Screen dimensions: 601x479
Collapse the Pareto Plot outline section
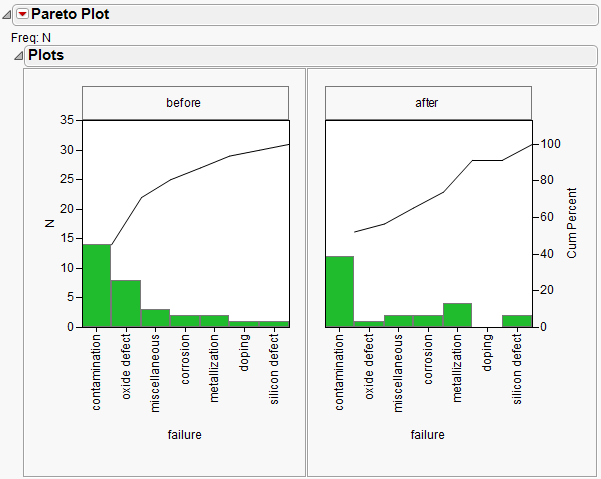click(7, 14)
